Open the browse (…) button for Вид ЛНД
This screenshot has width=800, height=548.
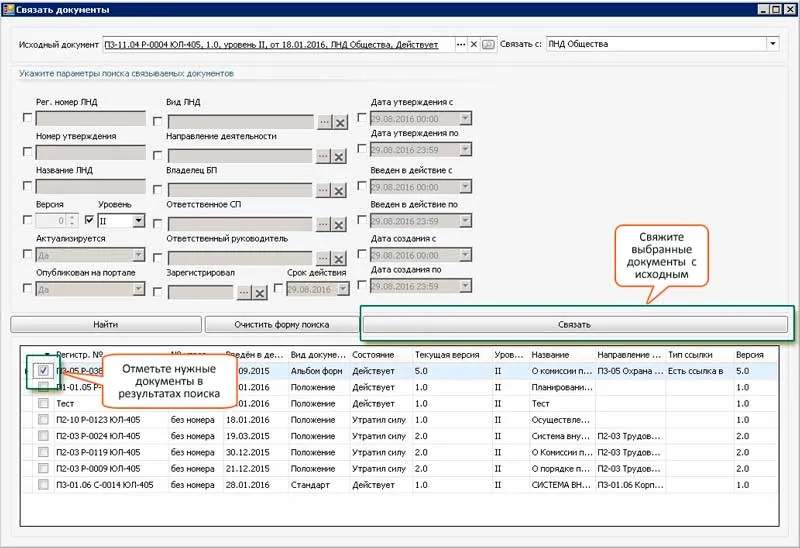point(325,121)
